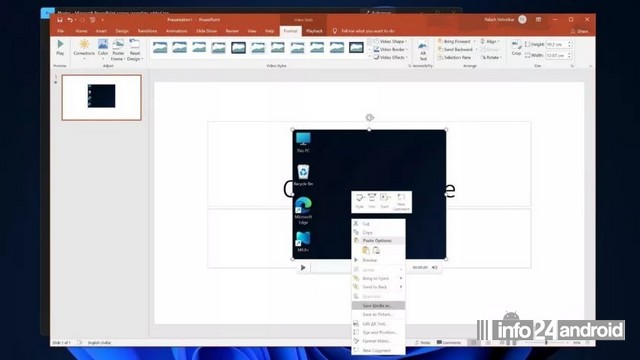Select the Crop tool

(516, 48)
